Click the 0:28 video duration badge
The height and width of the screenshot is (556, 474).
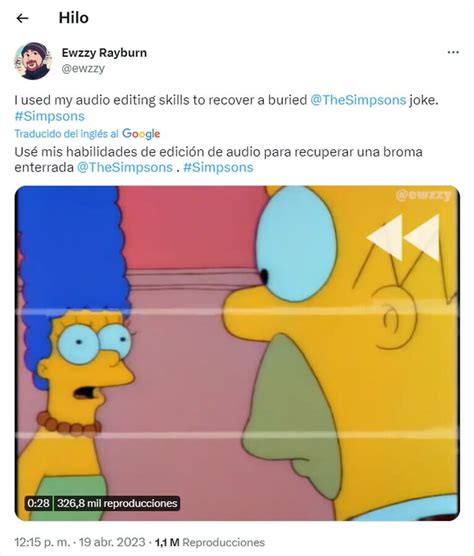point(38,503)
